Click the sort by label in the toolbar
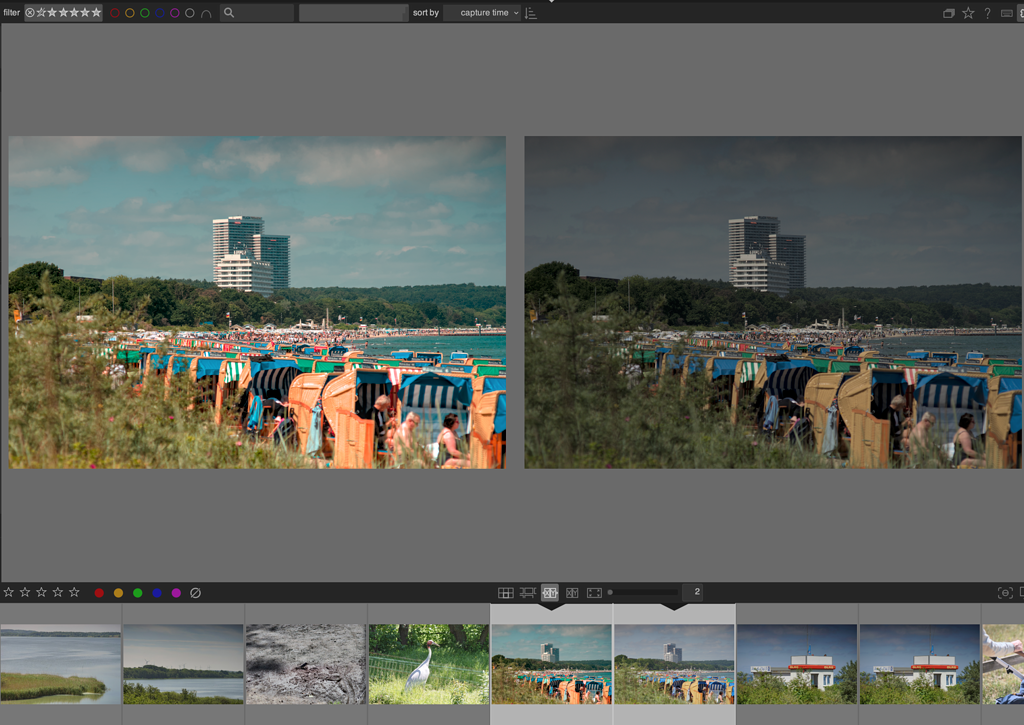The height and width of the screenshot is (725, 1024). point(425,12)
